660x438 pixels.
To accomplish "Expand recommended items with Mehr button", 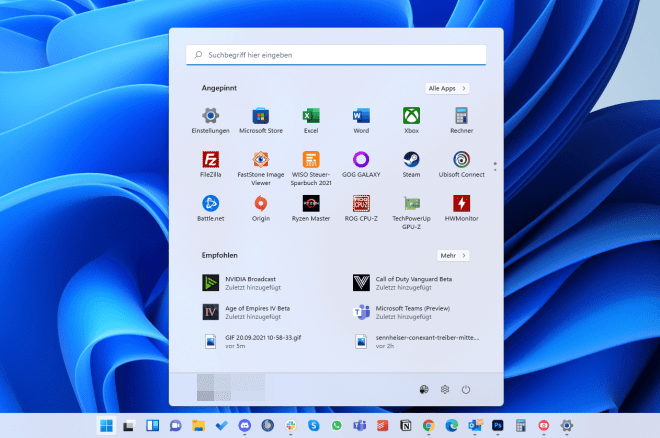I will pos(453,255).
